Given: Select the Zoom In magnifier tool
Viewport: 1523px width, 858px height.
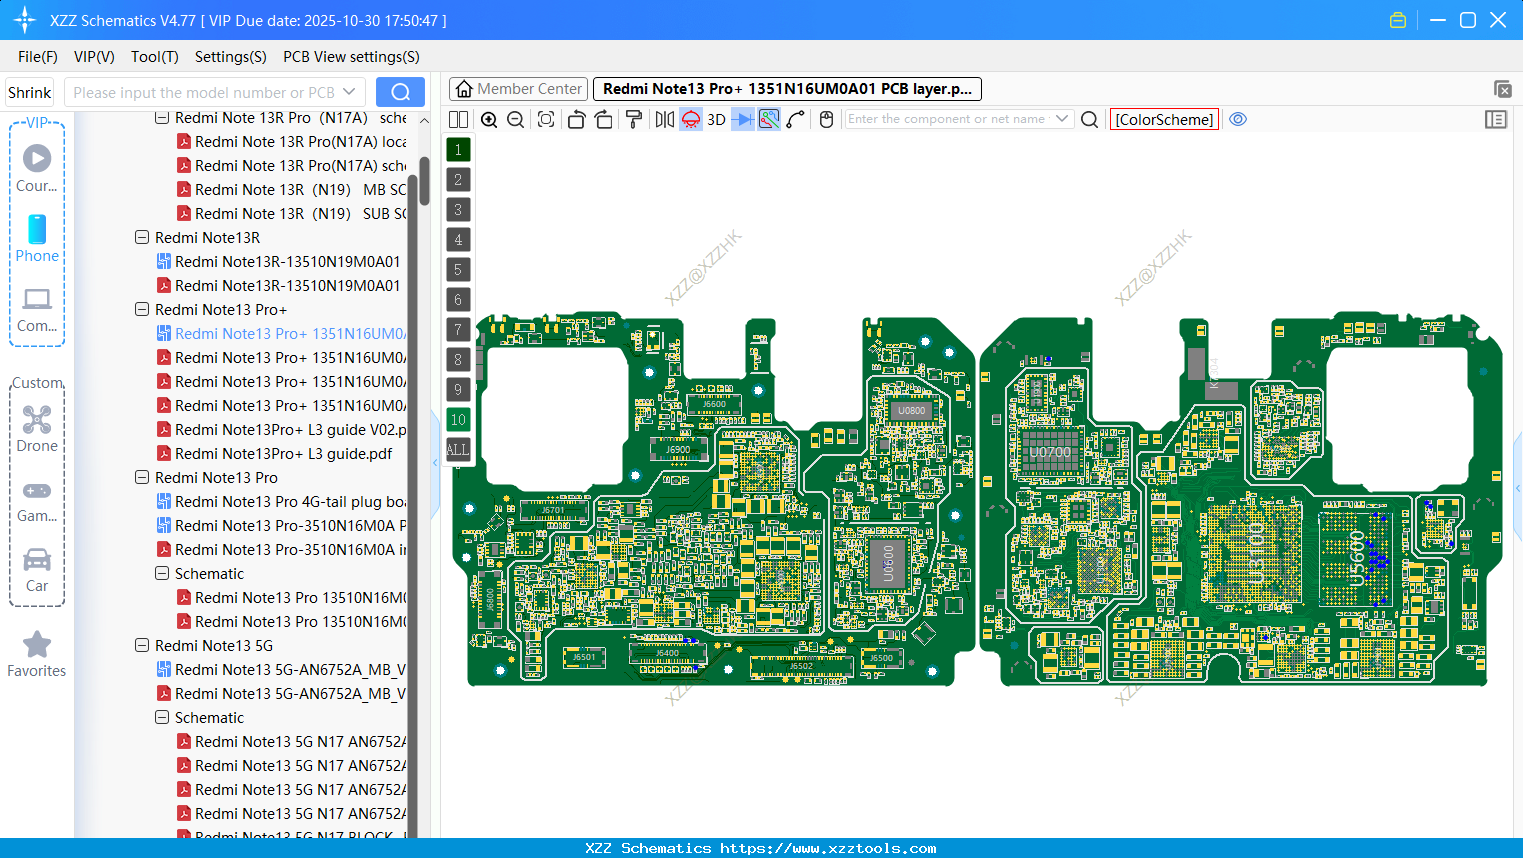Looking at the screenshot, I should pos(489,119).
